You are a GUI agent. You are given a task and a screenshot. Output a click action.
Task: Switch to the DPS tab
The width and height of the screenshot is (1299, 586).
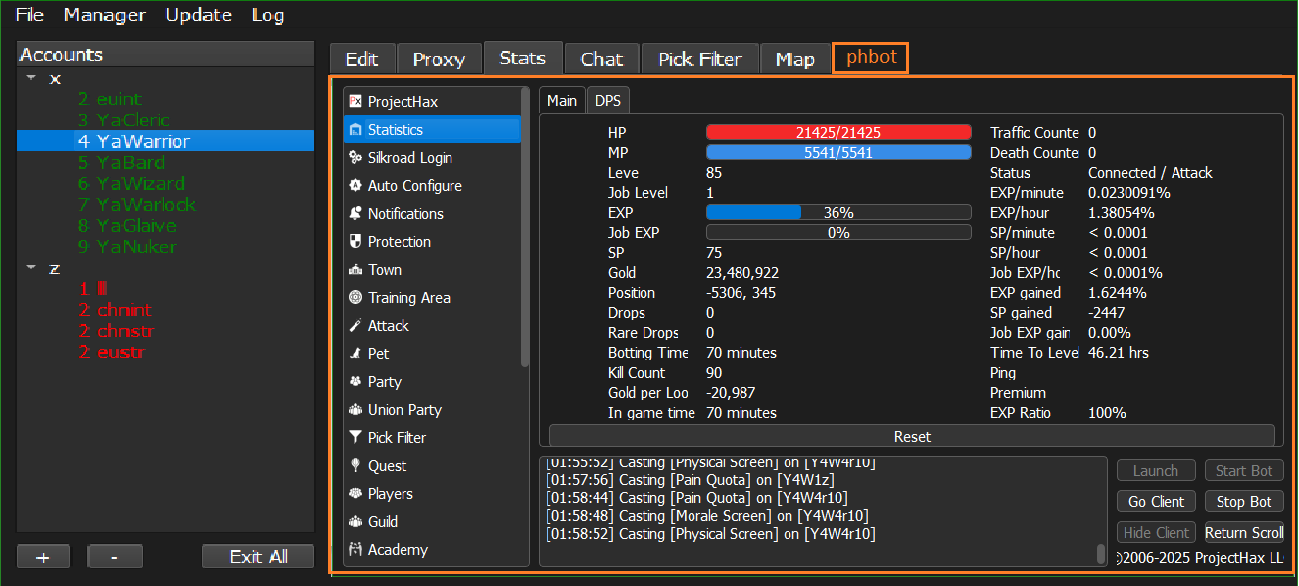pos(606,100)
